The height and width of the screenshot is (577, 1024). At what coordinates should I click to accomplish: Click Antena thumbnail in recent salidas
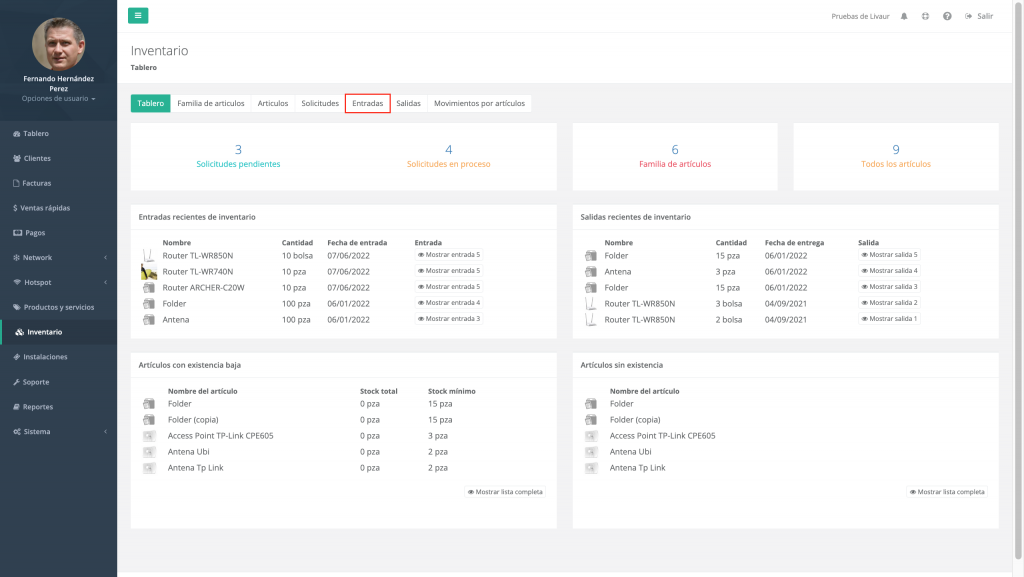pos(591,272)
